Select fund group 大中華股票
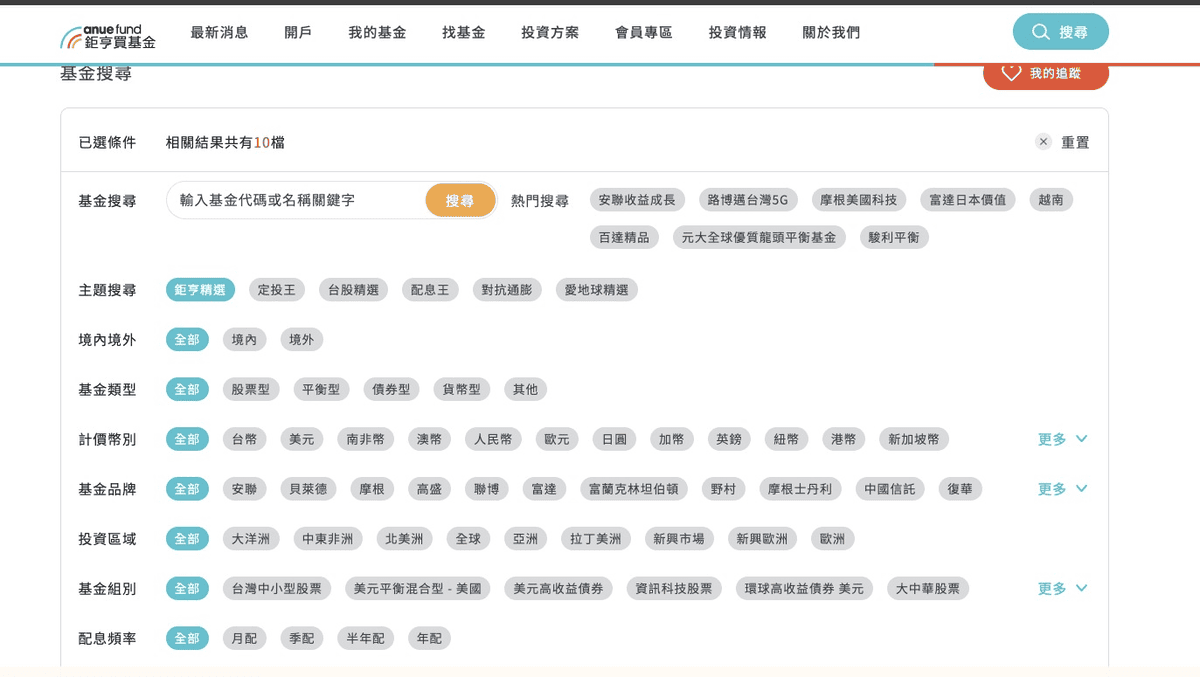This screenshot has height=677, width=1200. [928, 588]
